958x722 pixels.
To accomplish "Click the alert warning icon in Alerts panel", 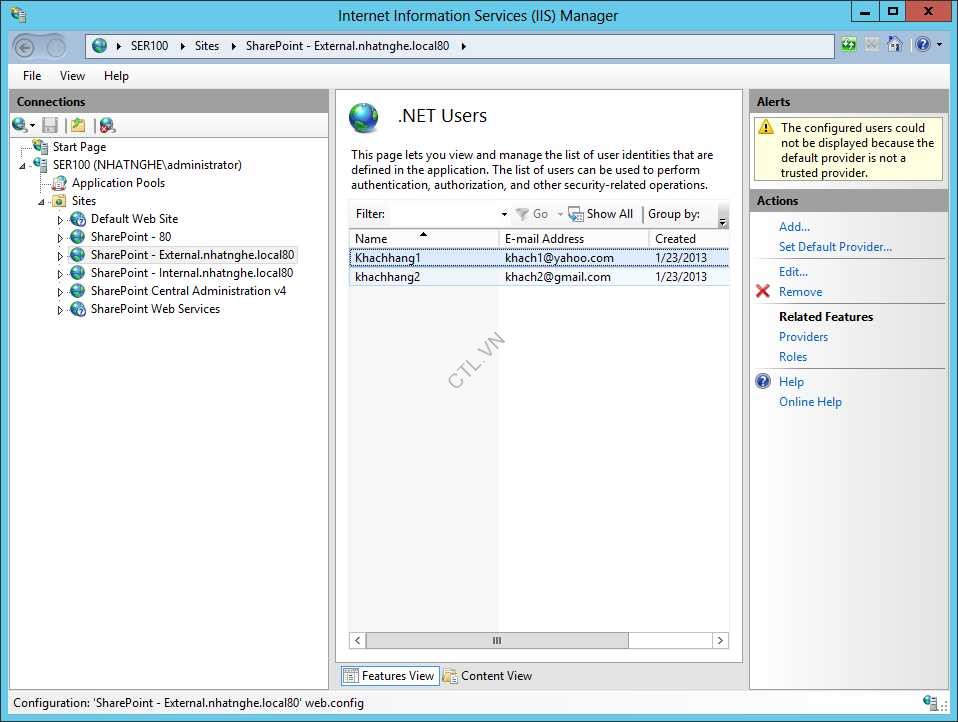I will (x=766, y=127).
